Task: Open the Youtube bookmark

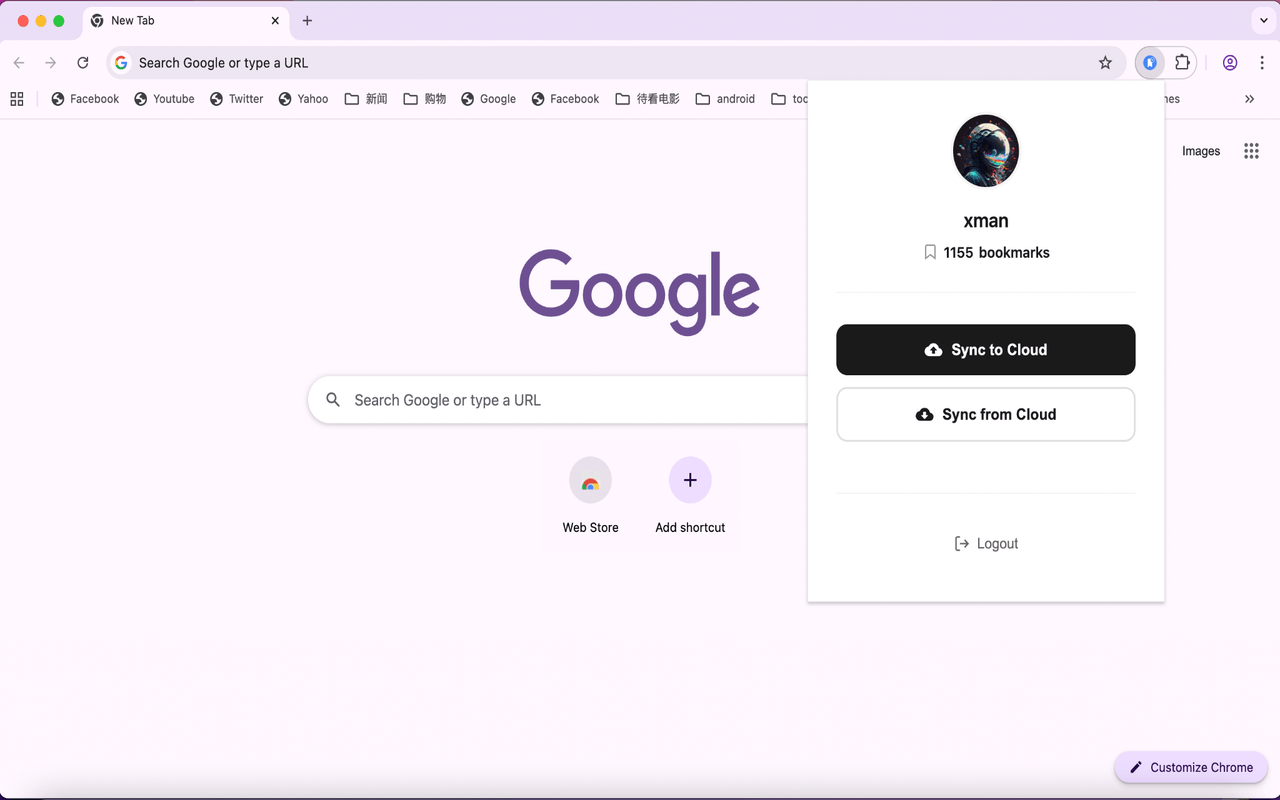Action: pos(165,99)
